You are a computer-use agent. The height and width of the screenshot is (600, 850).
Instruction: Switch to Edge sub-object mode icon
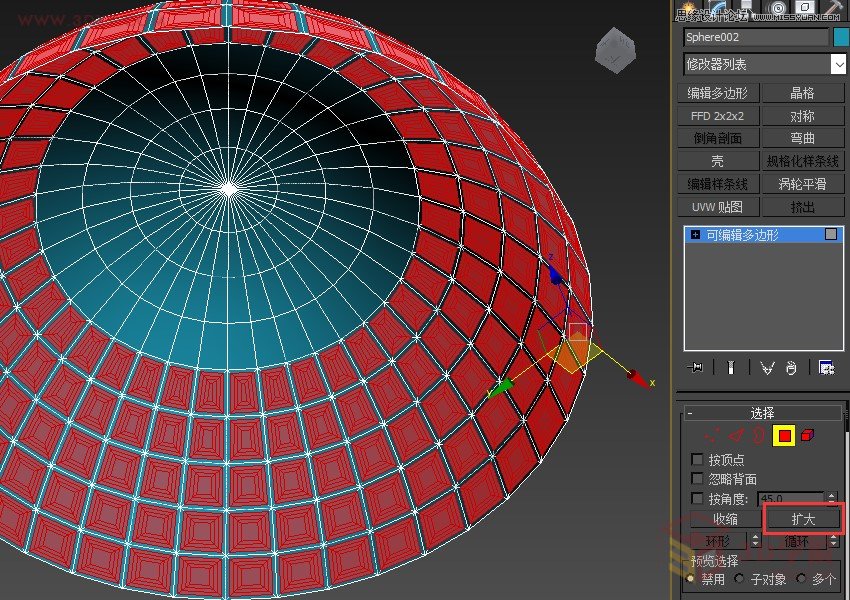(736, 436)
